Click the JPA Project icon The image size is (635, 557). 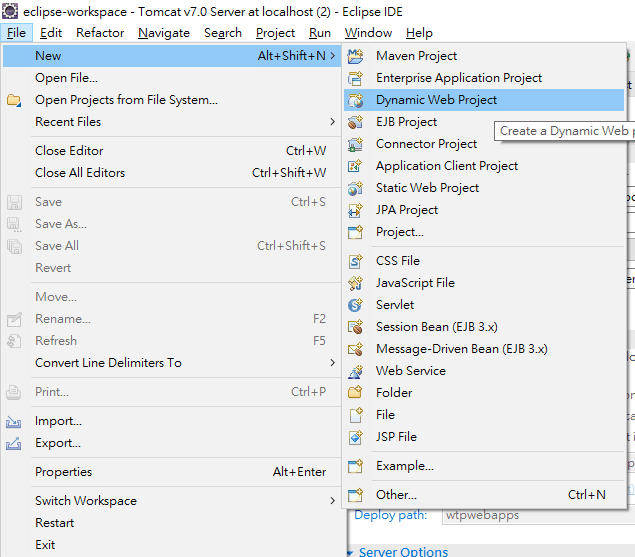(356, 210)
